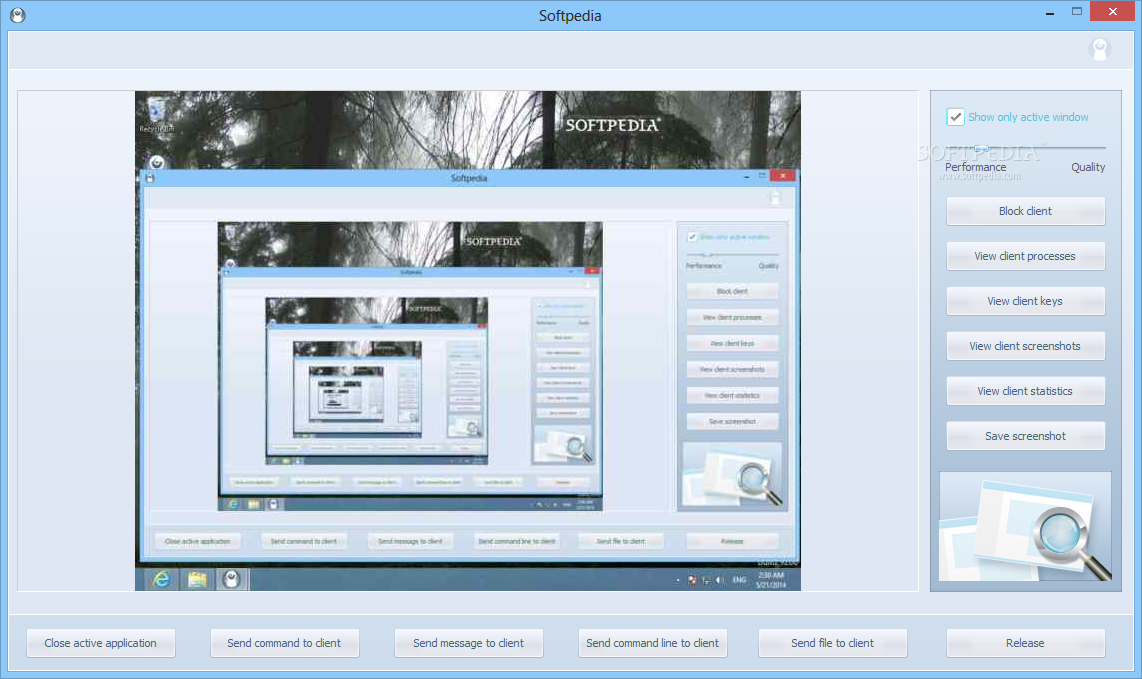Click the flag notification icon in the remote tray
Screen dimensions: 1142x679
pos(692,580)
